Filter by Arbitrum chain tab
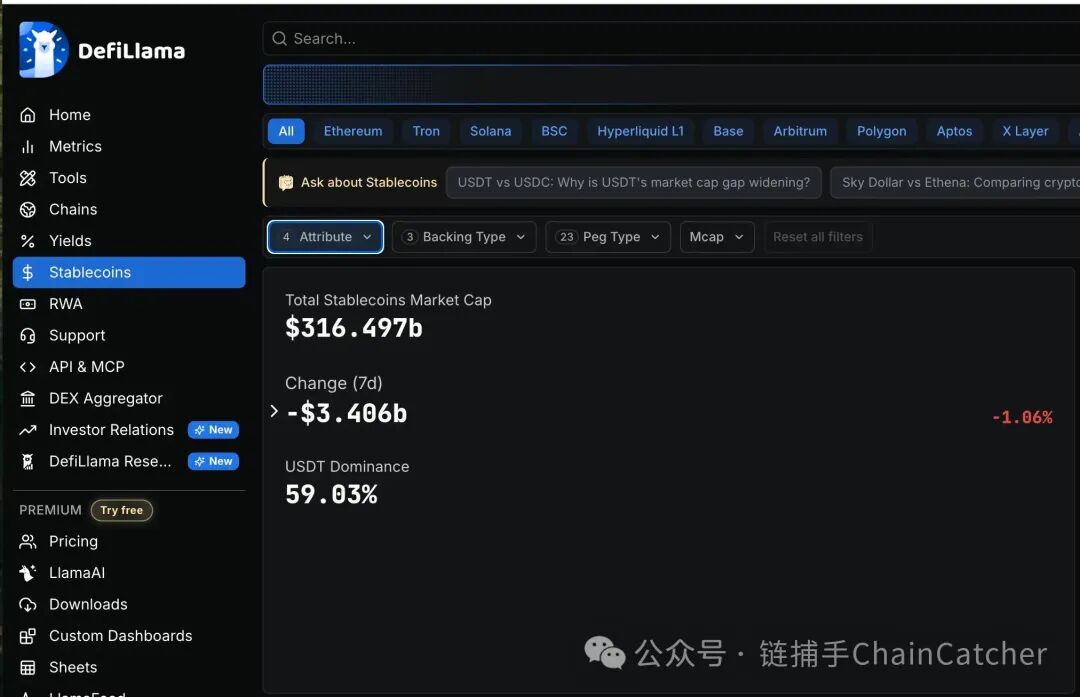Viewport: 1080px width, 697px height. (x=800, y=131)
